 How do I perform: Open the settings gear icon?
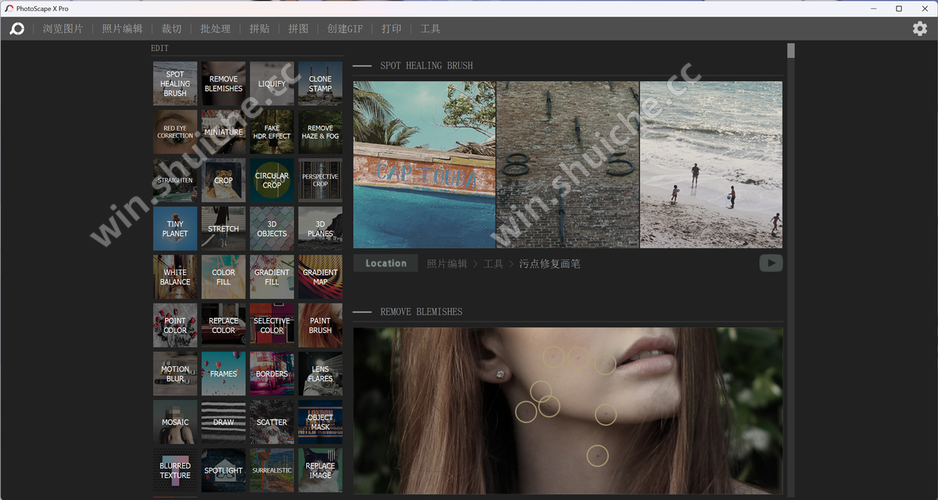click(919, 29)
